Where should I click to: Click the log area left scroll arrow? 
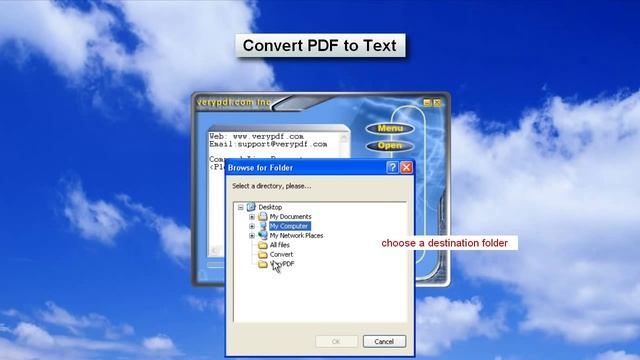pyautogui.click(x=216, y=250)
